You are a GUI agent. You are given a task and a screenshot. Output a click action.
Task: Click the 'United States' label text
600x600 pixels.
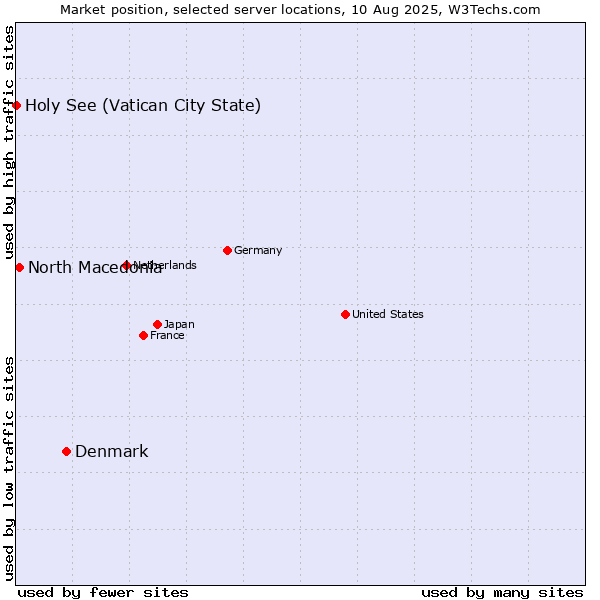coord(388,314)
